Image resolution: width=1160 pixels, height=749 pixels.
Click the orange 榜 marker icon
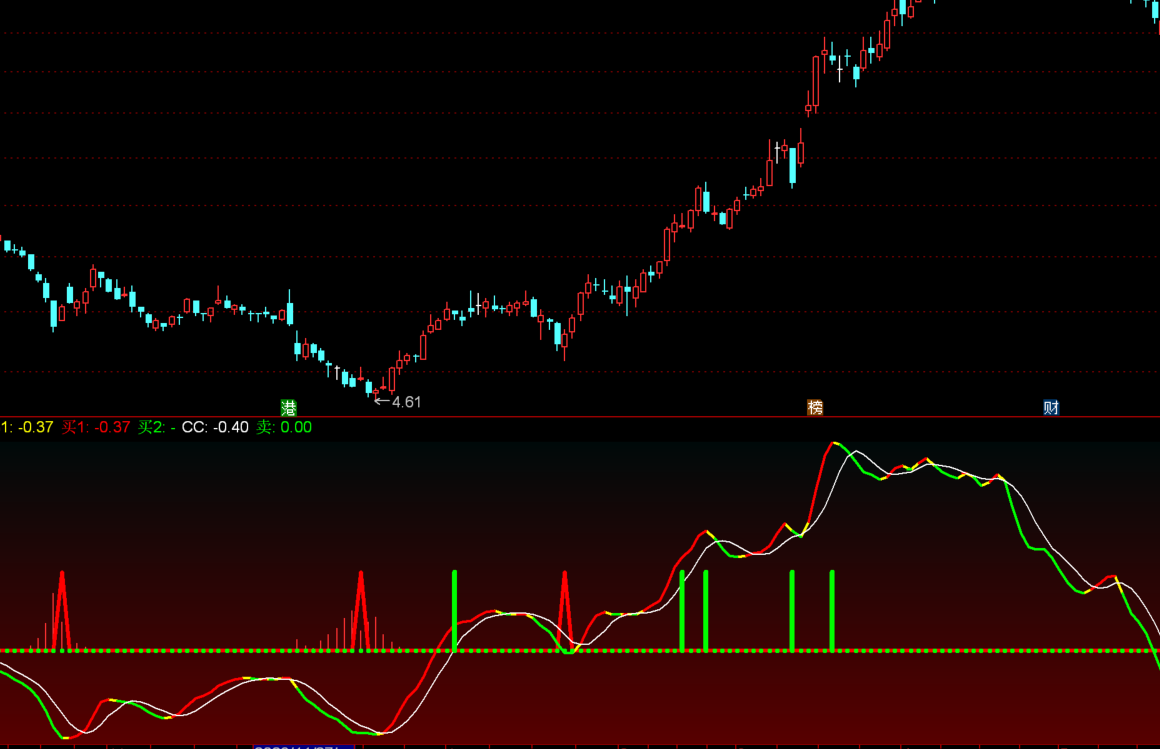coord(815,407)
